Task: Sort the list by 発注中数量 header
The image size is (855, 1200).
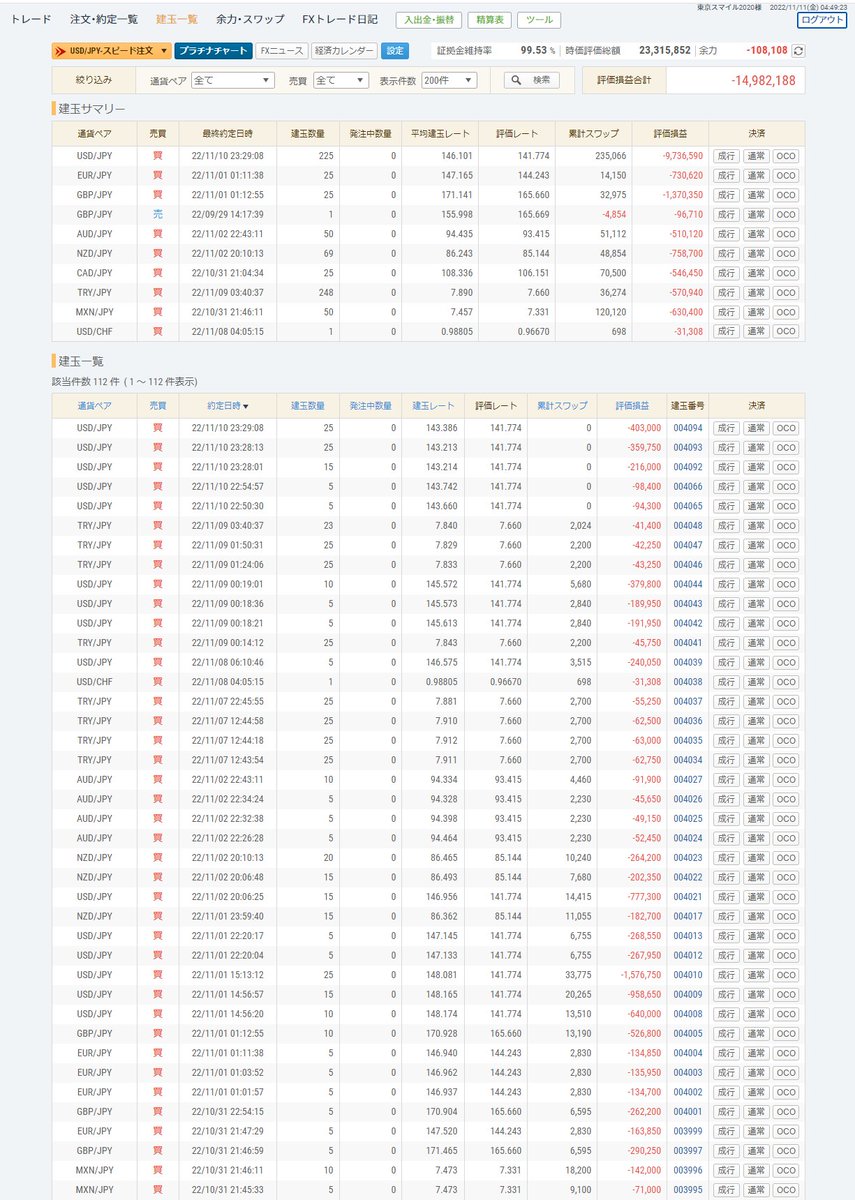Action: click(x=369, y=405)
